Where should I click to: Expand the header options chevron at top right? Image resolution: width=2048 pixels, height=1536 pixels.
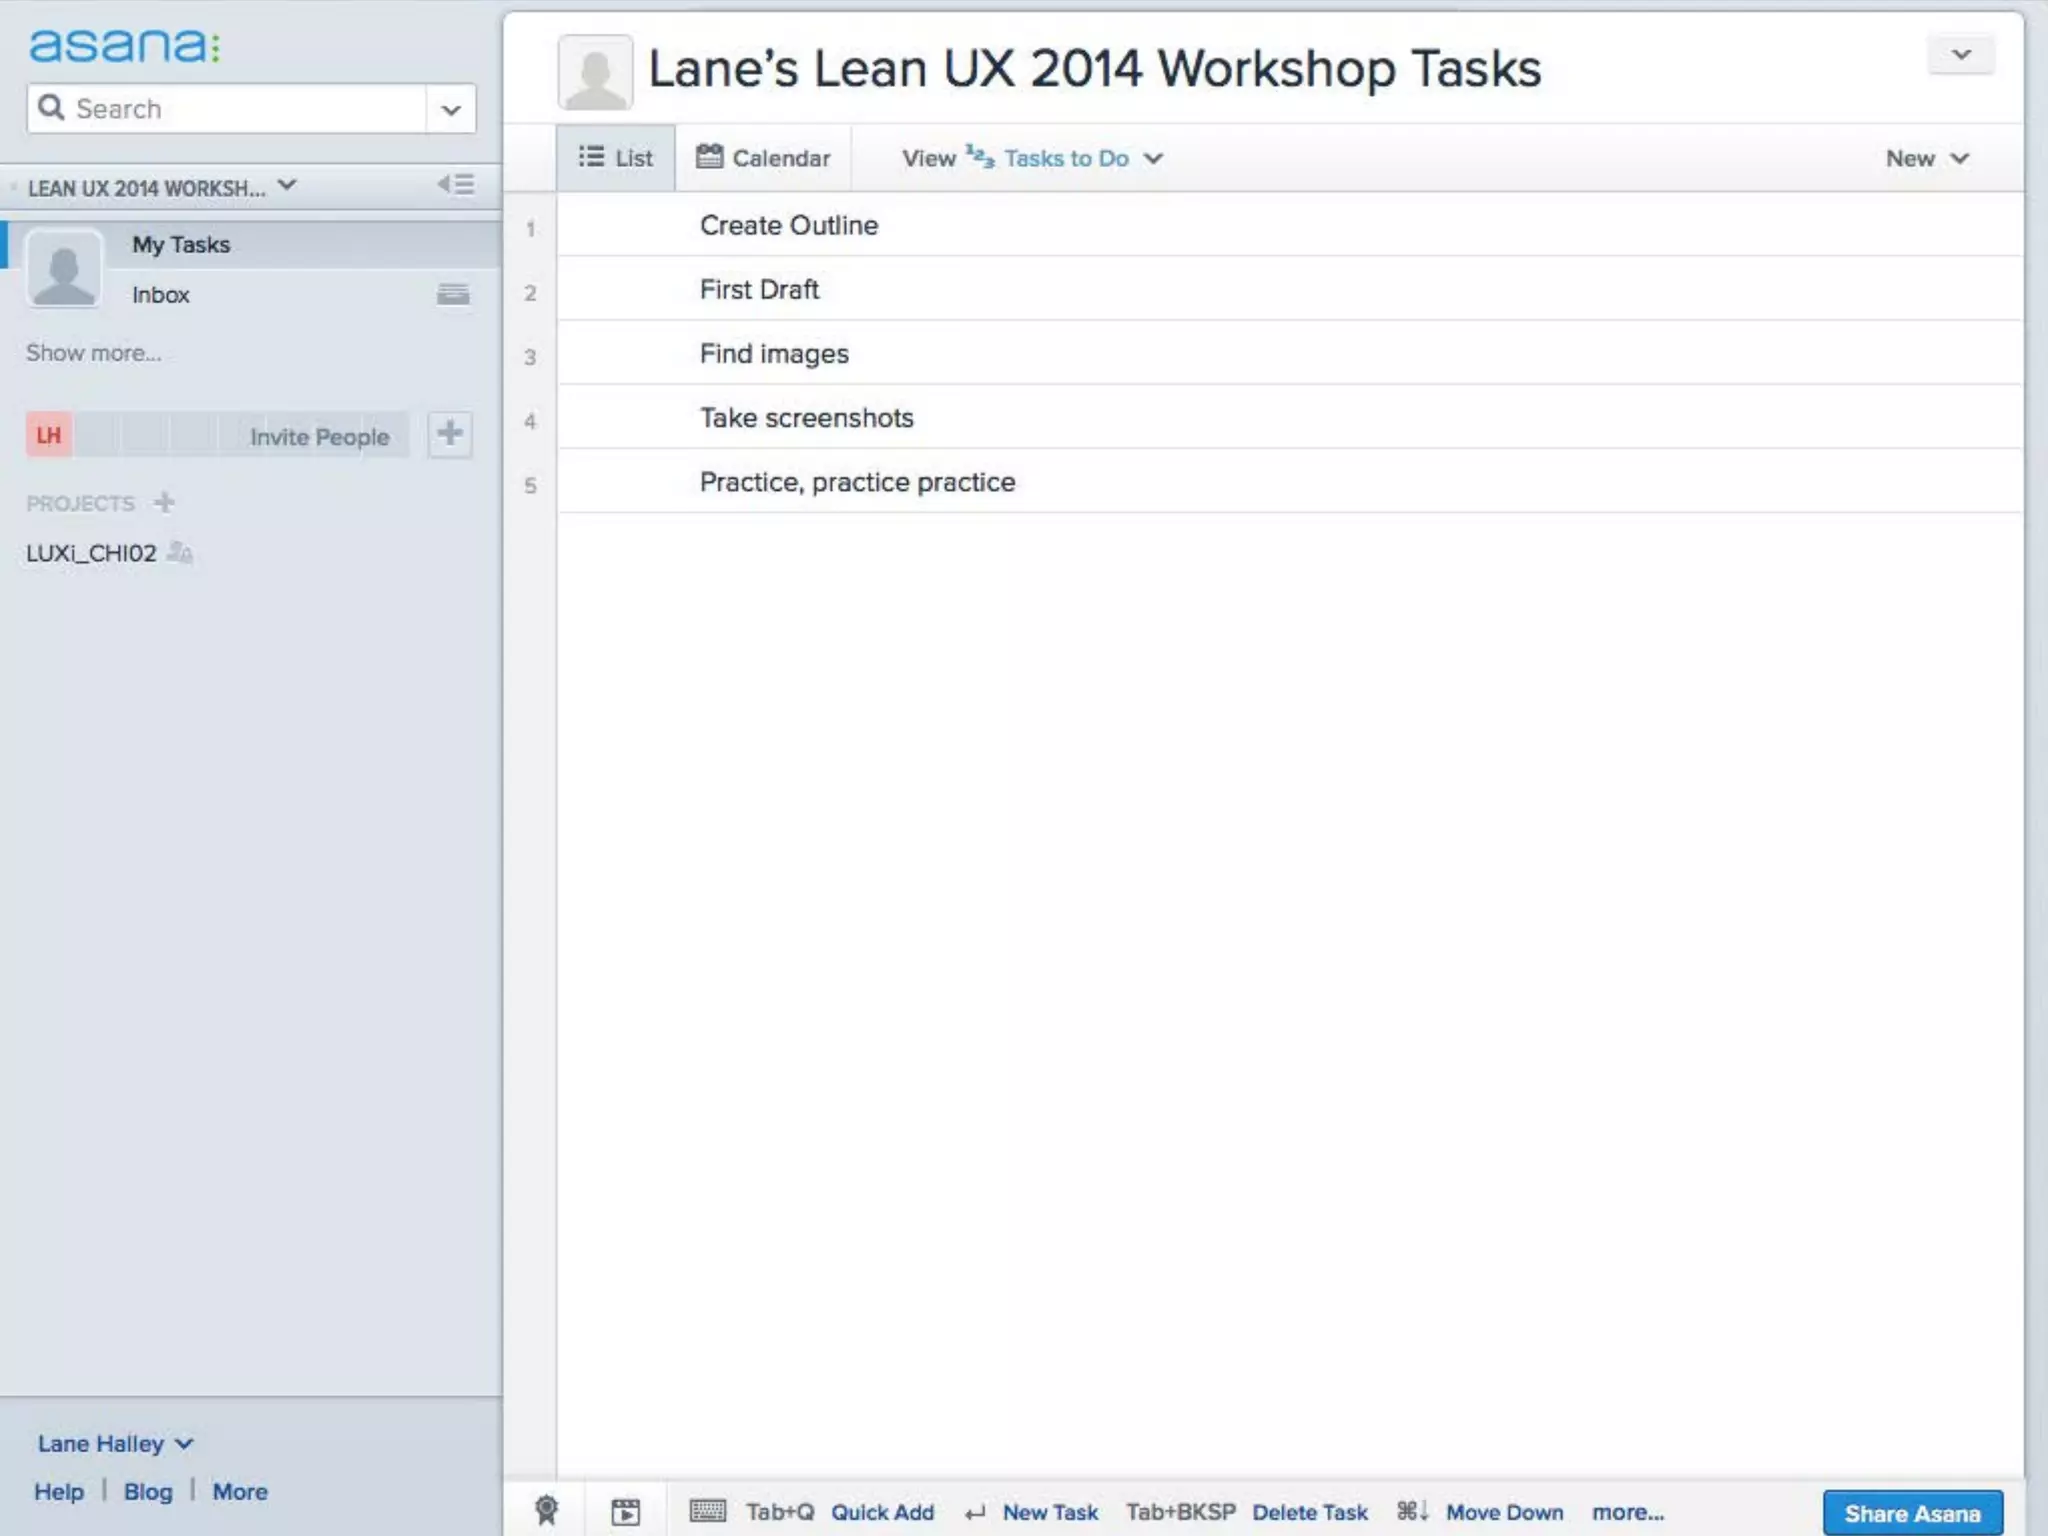point(1960,54)
